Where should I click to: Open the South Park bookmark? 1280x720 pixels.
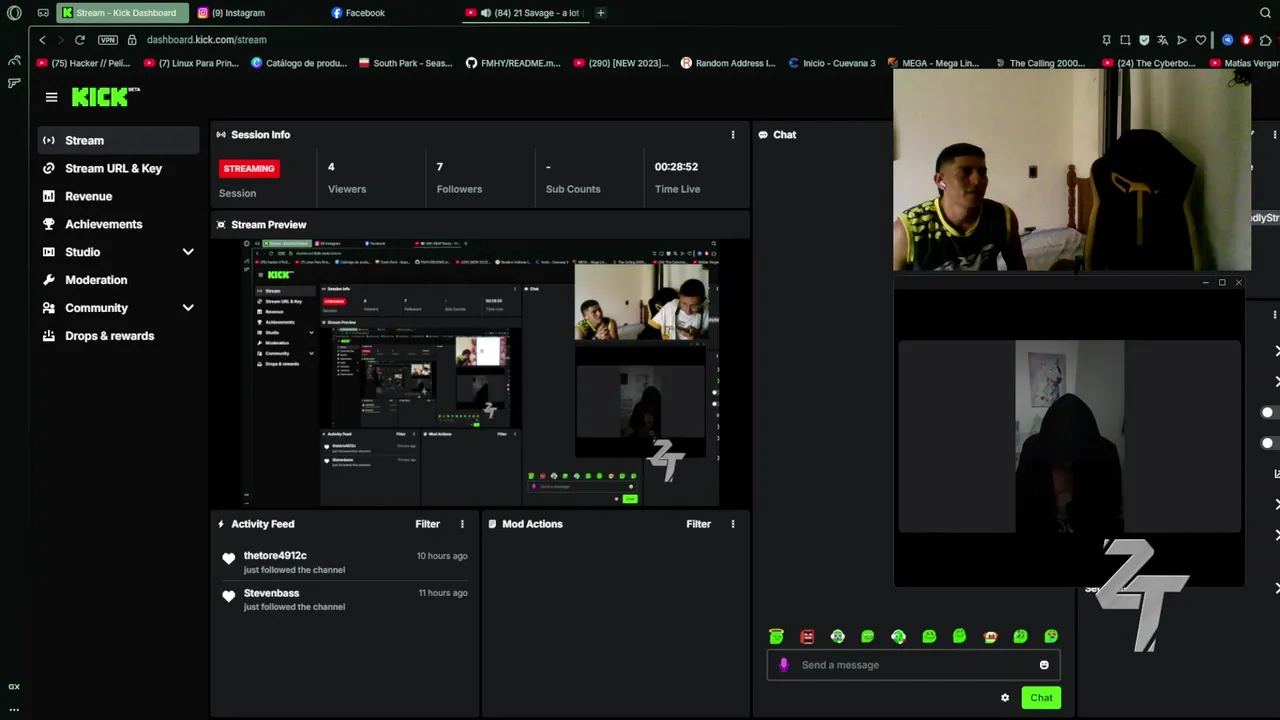pyautogui.click(x=405, y=63)
